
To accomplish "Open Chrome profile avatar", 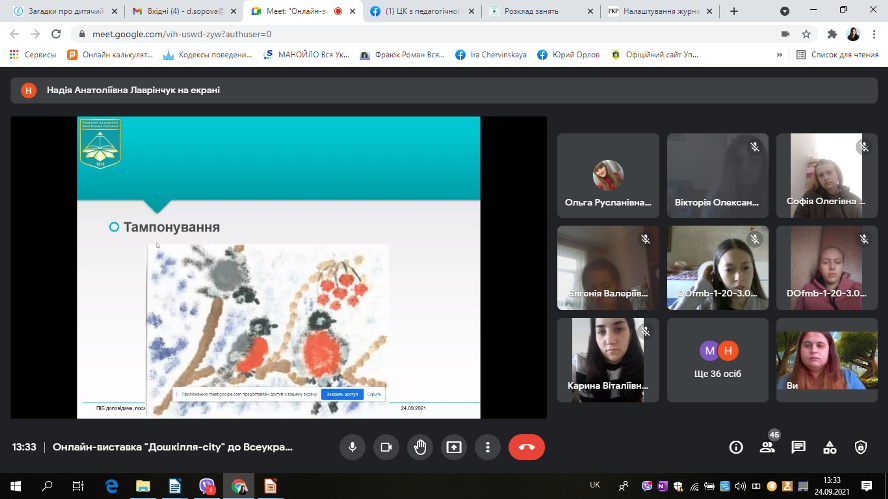I will [x=853, y=34].
